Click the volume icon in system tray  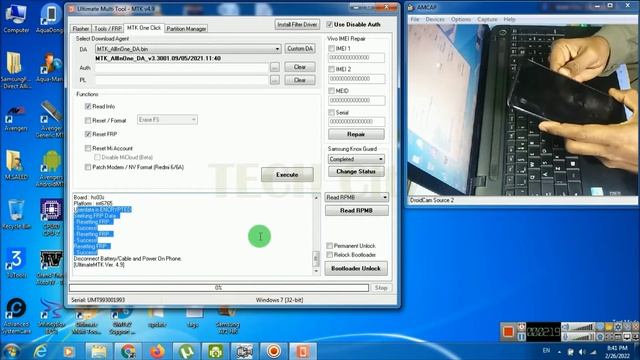point(582,351)
